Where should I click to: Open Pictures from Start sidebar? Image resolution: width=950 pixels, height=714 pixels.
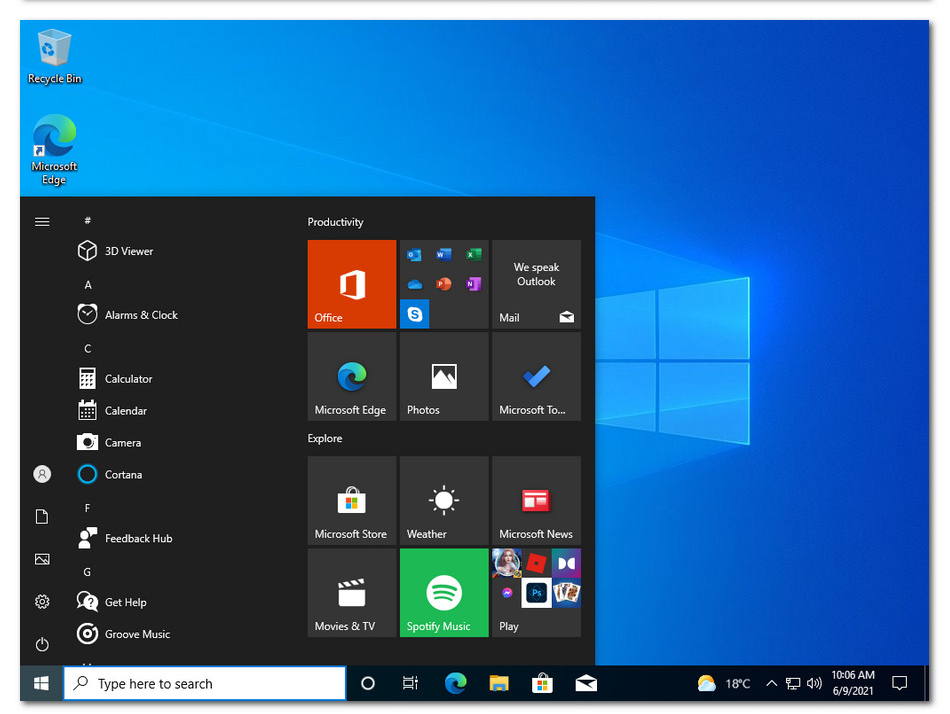pyautogui.click(x=42, y=559)
